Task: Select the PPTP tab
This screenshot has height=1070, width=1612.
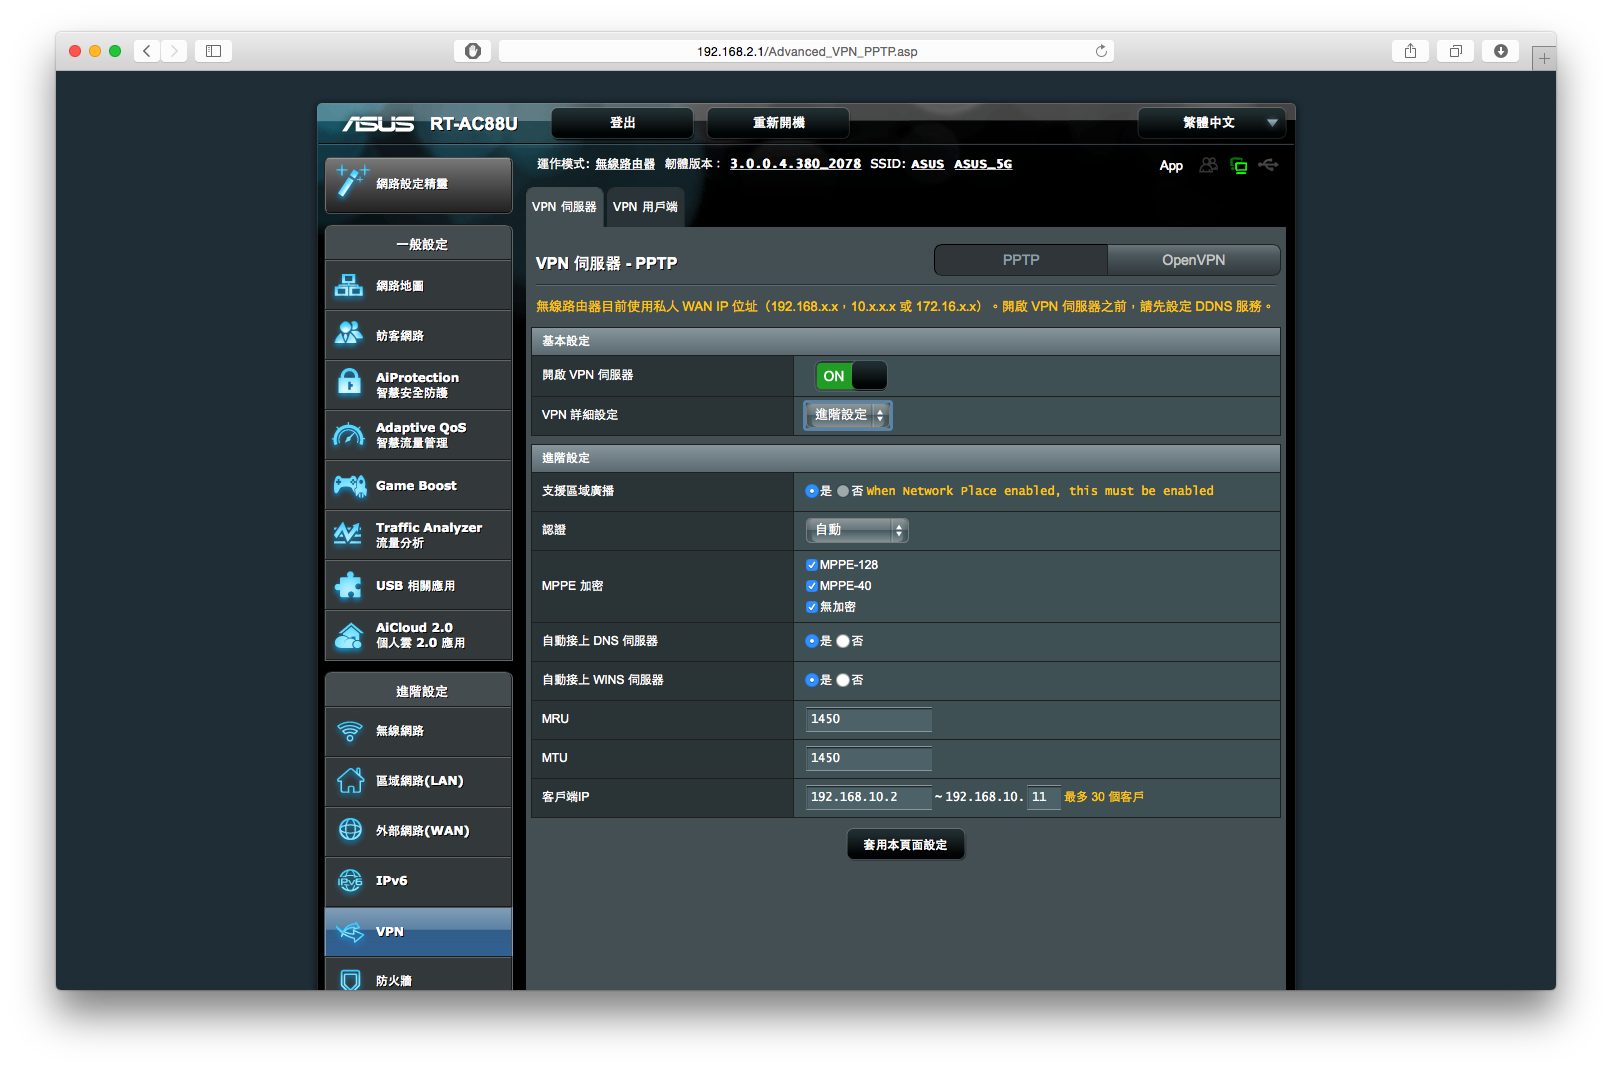Action: [1021, 260]
